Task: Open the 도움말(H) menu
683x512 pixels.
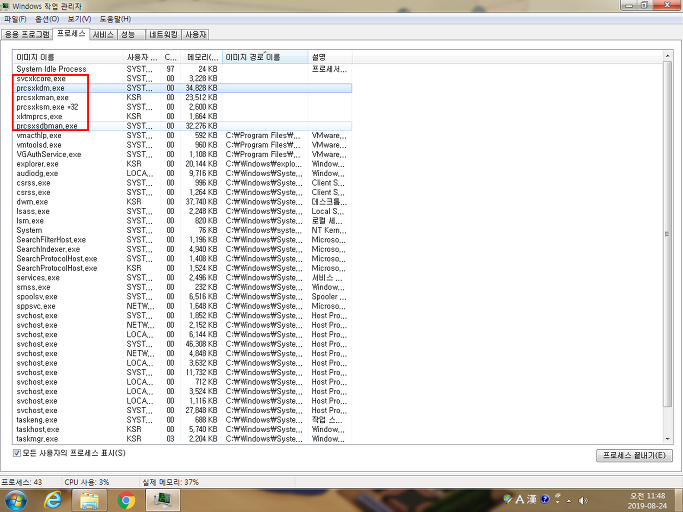Action: (115, 19)
